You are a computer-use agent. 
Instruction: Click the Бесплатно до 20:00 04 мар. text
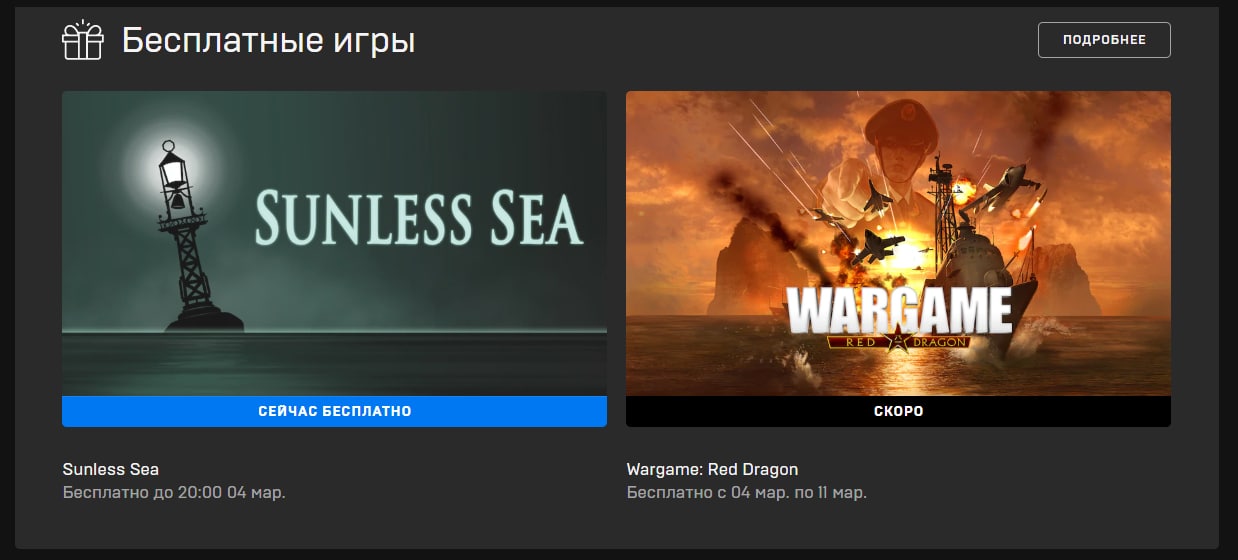174,493
